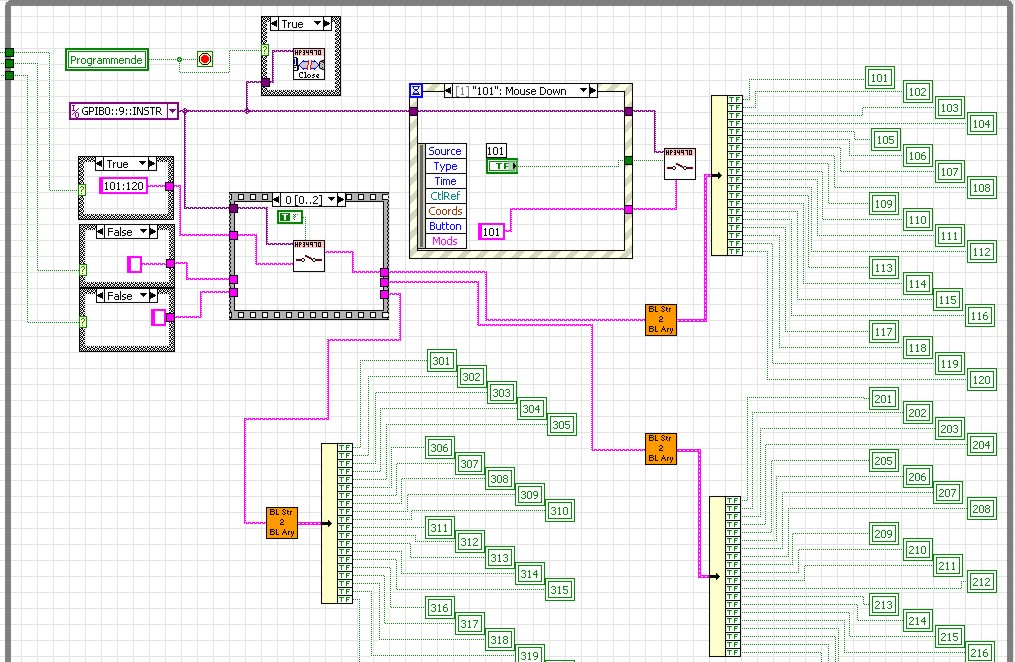Select the Source event data node item
This screenshot has height=662, width=1015.
[445, 151]
